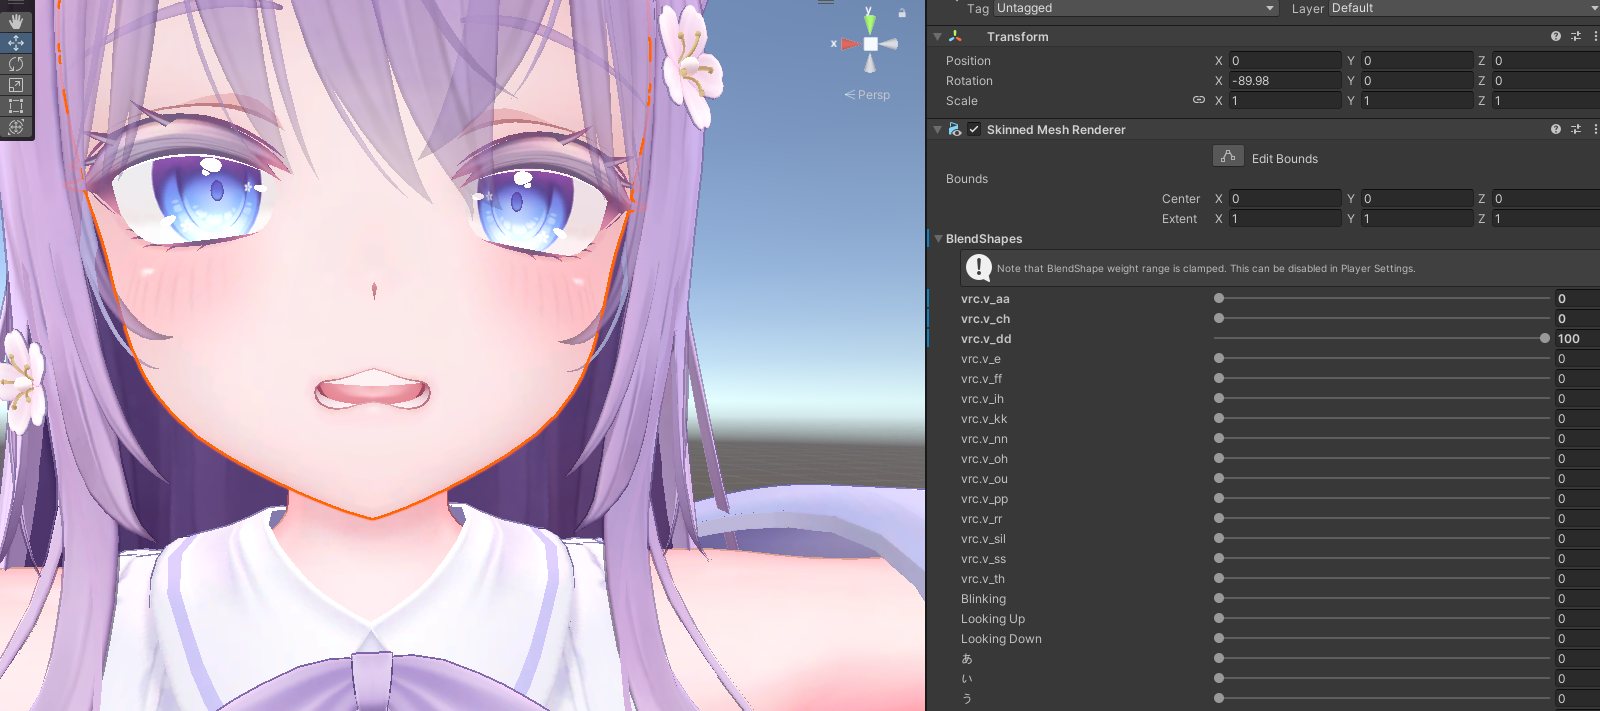Click the Bounds property label
Screen dimensions: 1600x711
[x=967, y=179]
